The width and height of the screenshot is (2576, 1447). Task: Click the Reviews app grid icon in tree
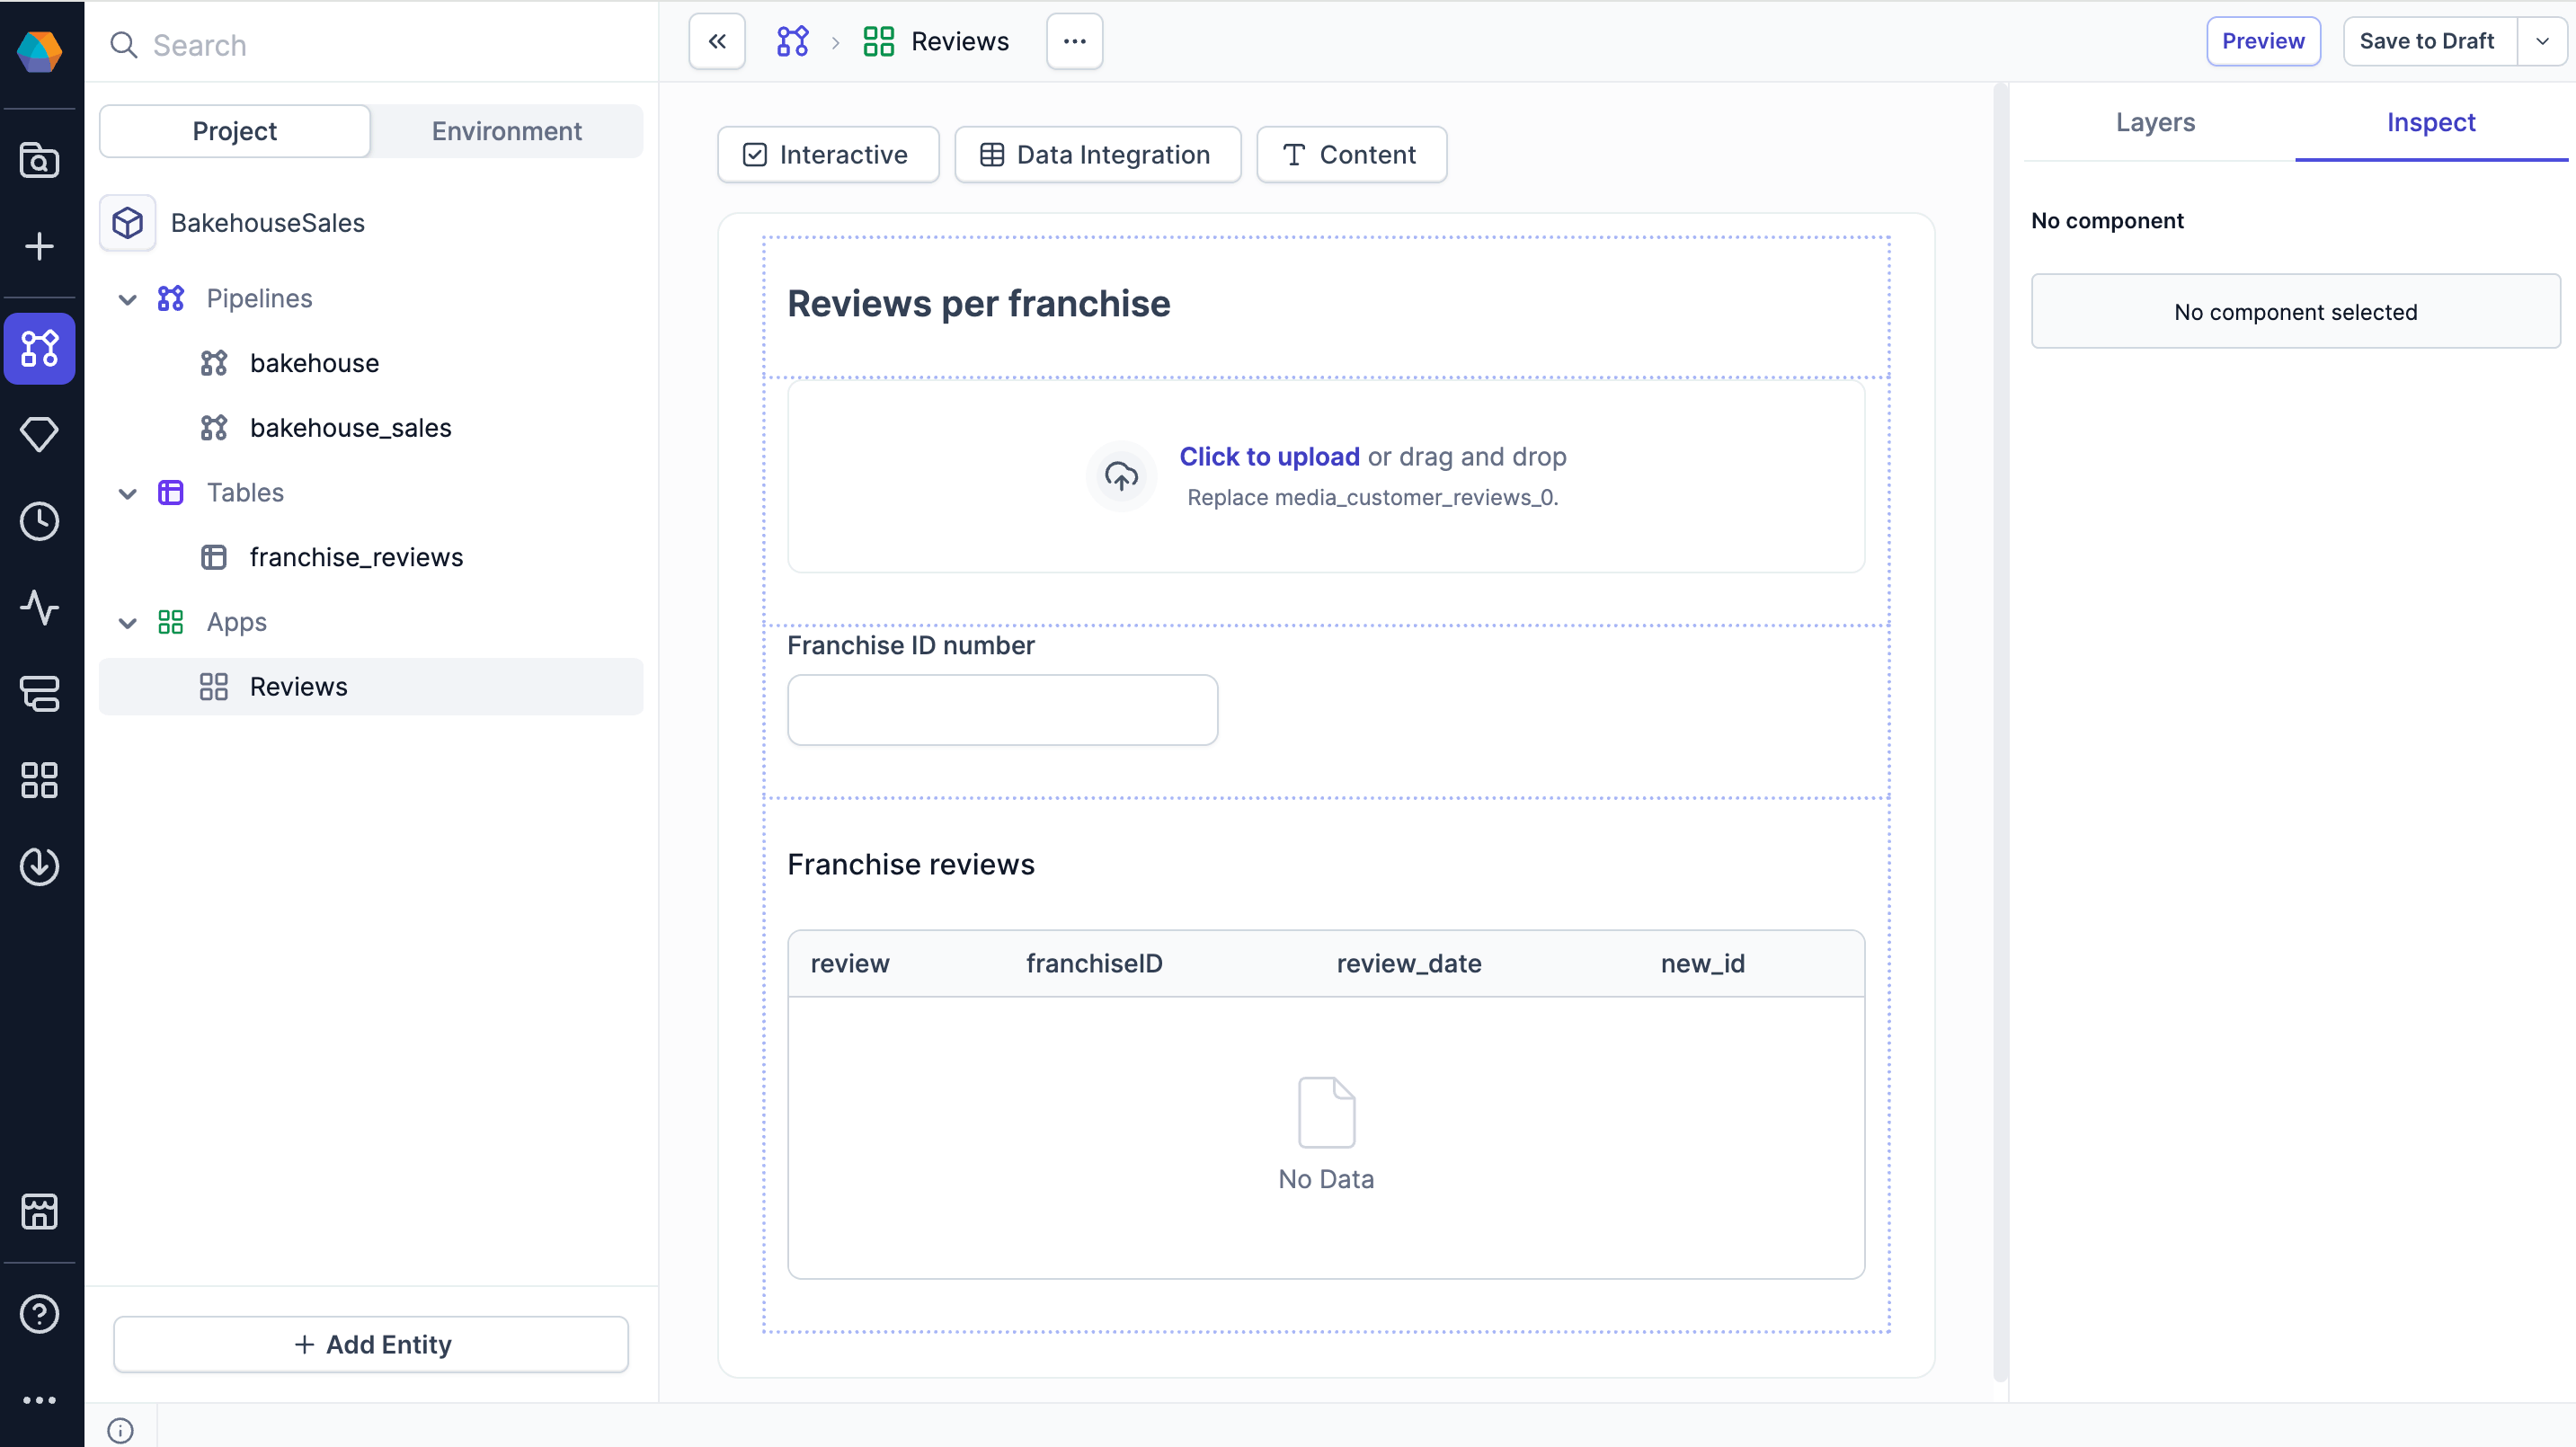point(214,687)
